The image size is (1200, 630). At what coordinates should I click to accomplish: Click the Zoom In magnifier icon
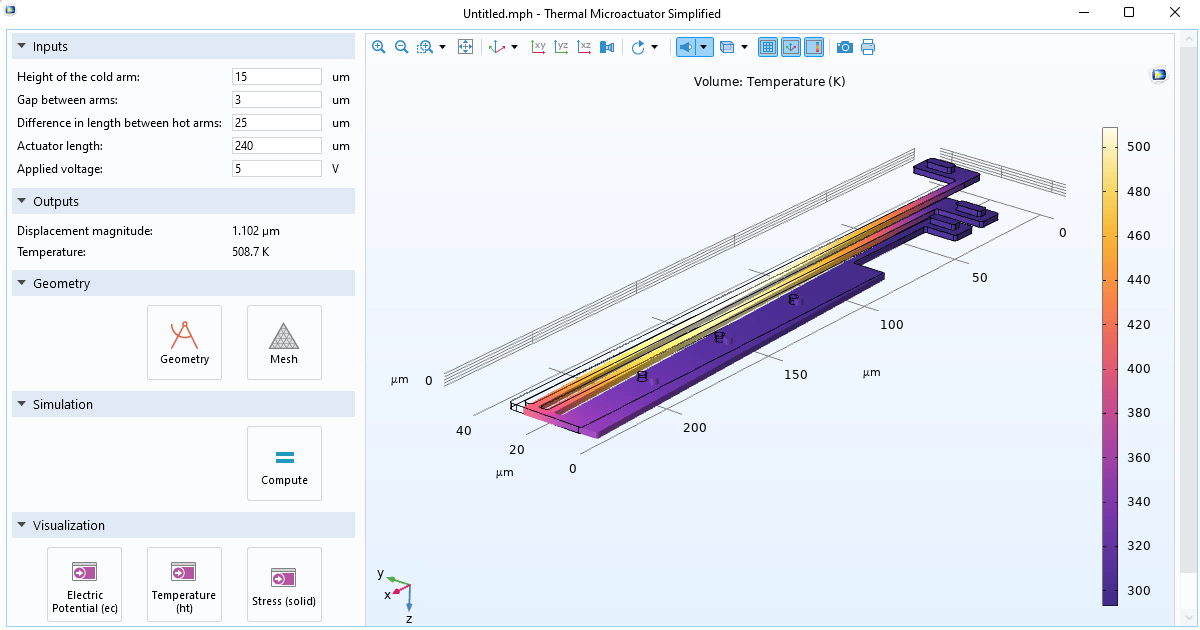[x=379, y=47]
